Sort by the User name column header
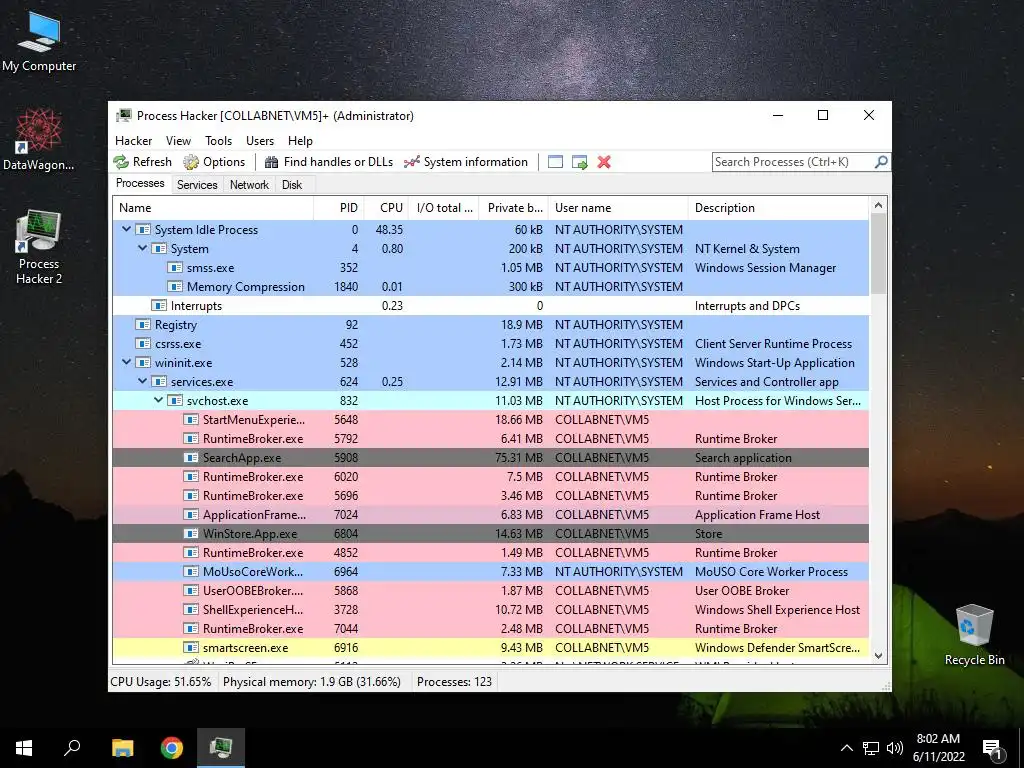 [618, 208]
